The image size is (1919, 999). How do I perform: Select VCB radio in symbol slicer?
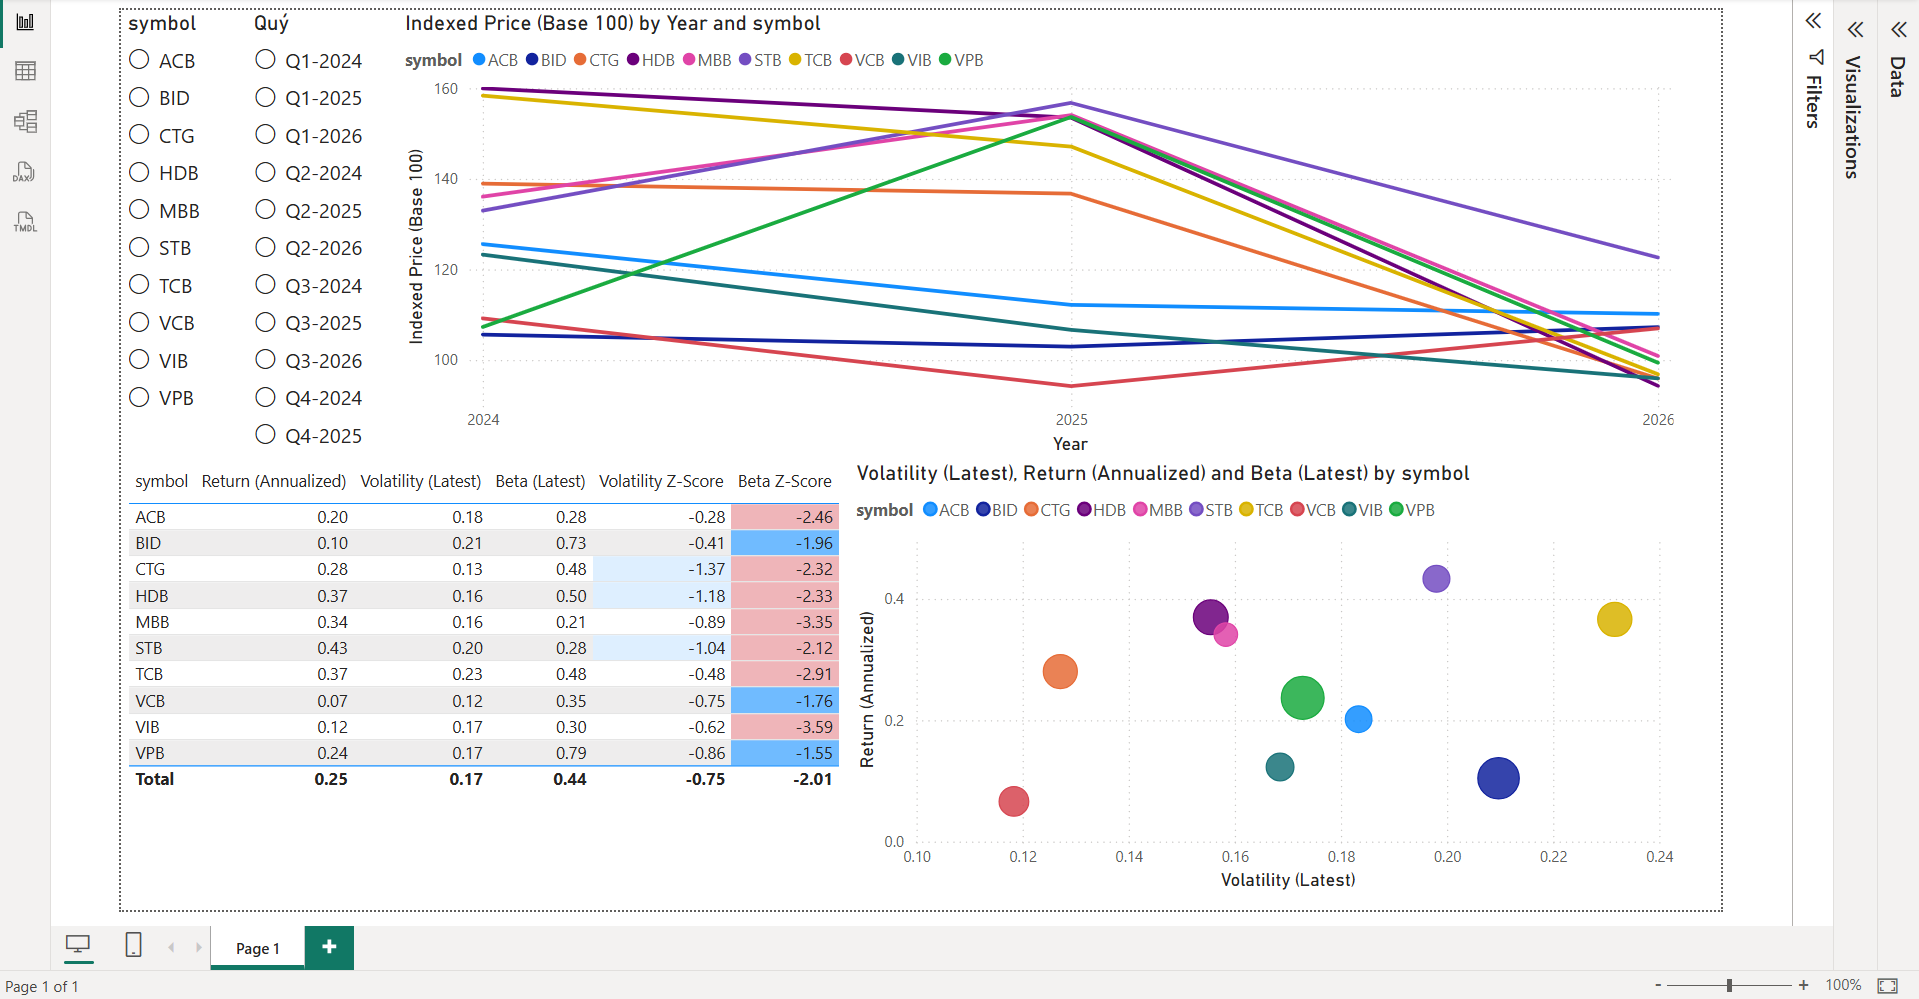point(140,322)
